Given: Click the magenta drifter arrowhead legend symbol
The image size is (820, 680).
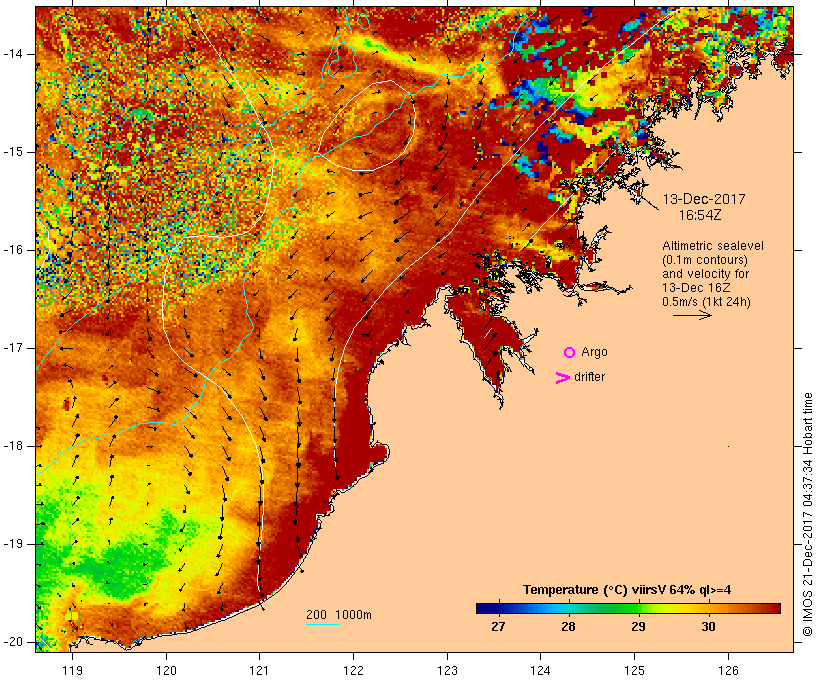Looking at the screenshot, I should [563, 378].
